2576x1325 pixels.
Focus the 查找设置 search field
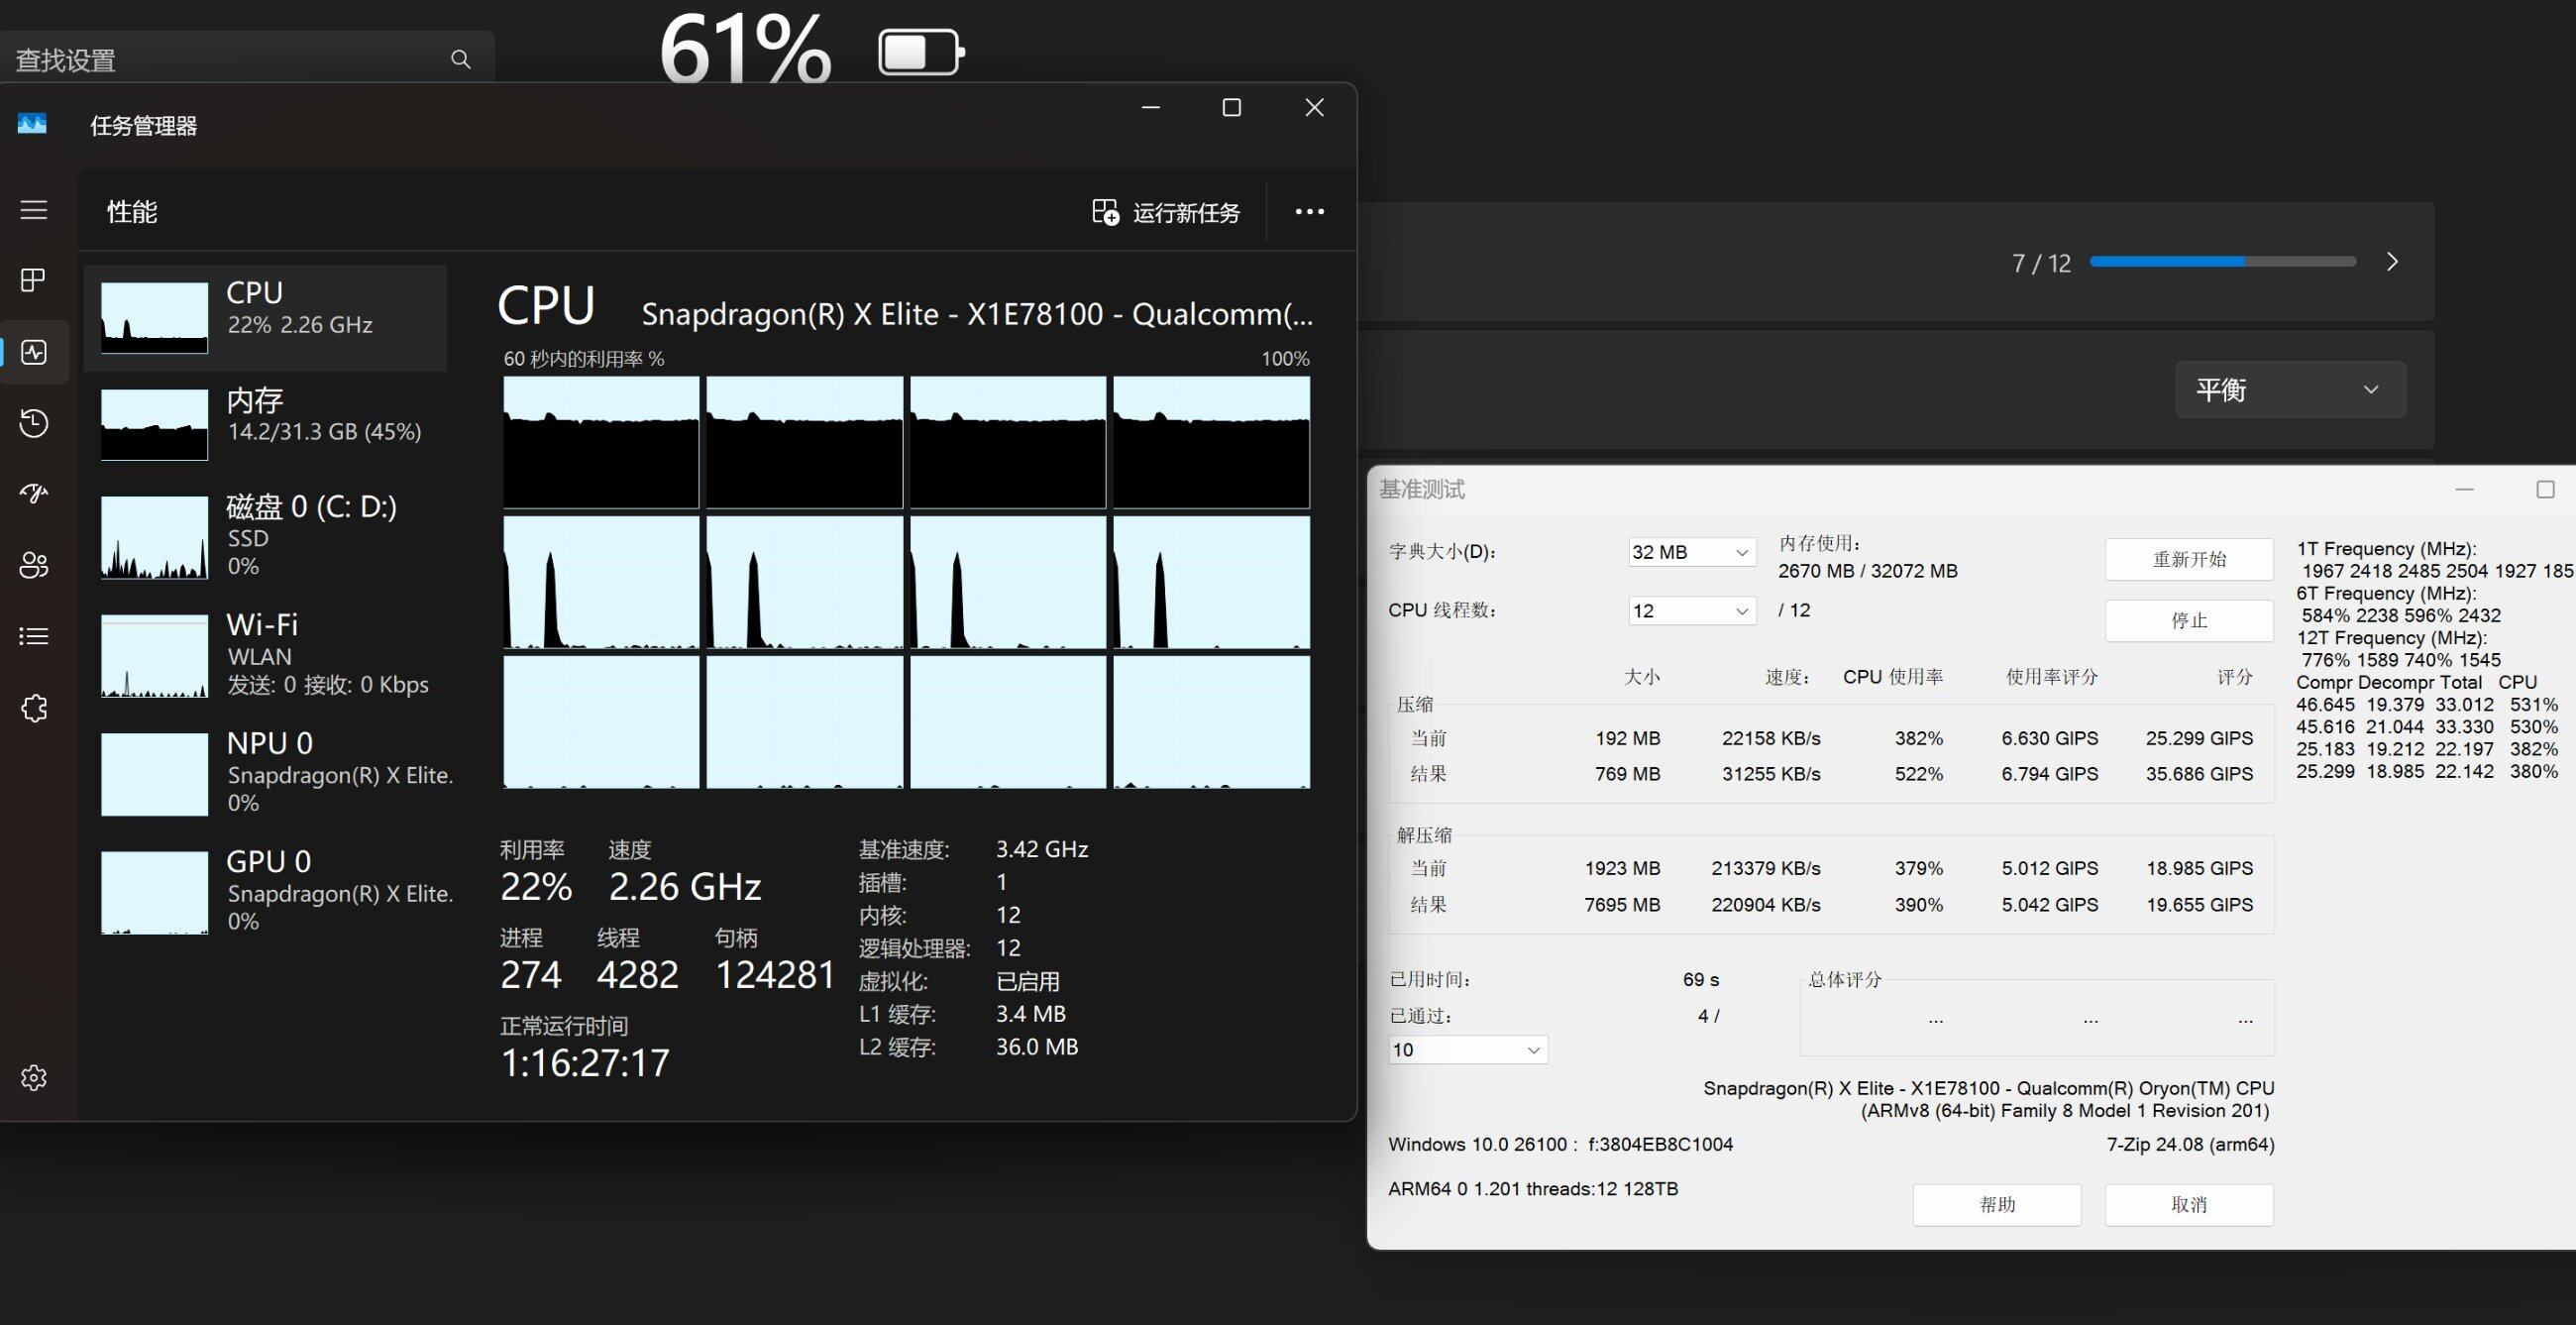click(245, 58)
